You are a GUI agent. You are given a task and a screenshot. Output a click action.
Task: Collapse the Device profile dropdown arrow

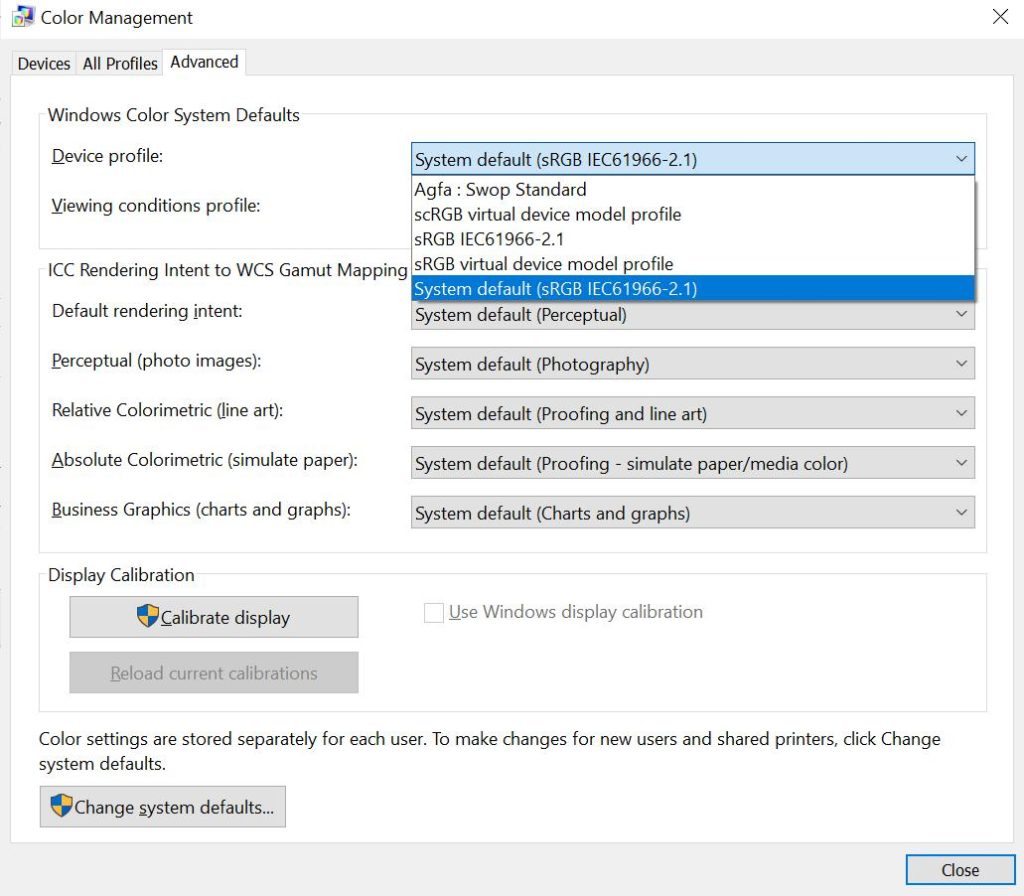point(961,159)
